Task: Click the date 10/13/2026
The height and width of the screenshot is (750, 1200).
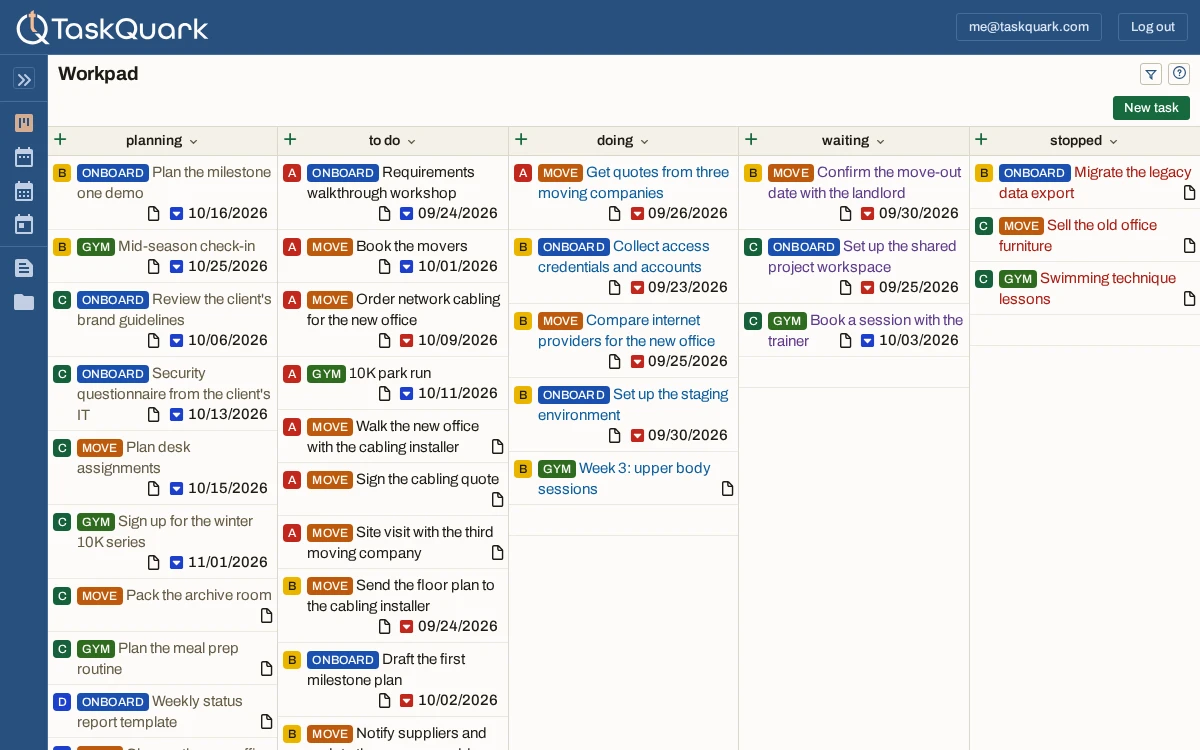Action: [228, 414]
